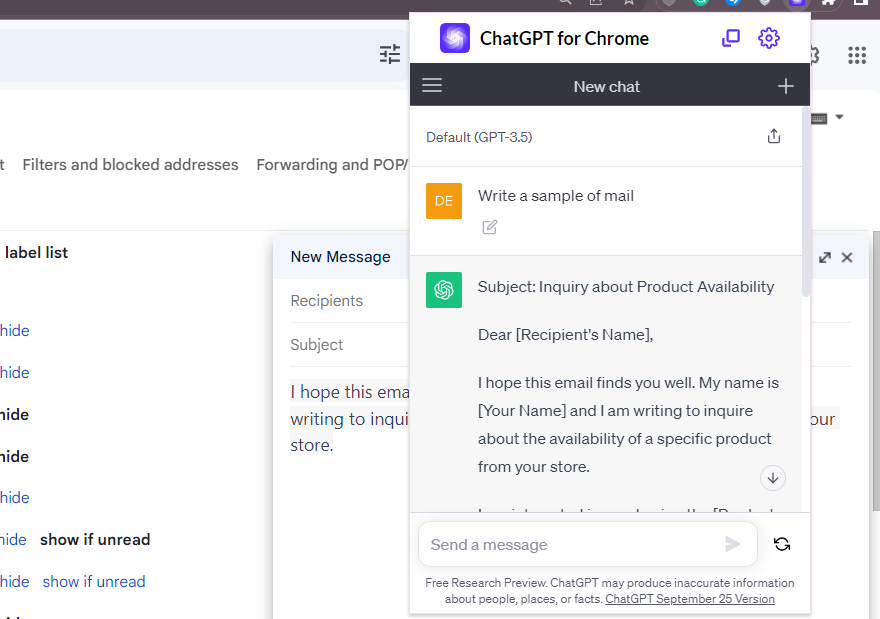The width and height of the screenshot is (880, 619).
Task: Click the Gmail page vertical scrollbar
Action: [876, 370]
